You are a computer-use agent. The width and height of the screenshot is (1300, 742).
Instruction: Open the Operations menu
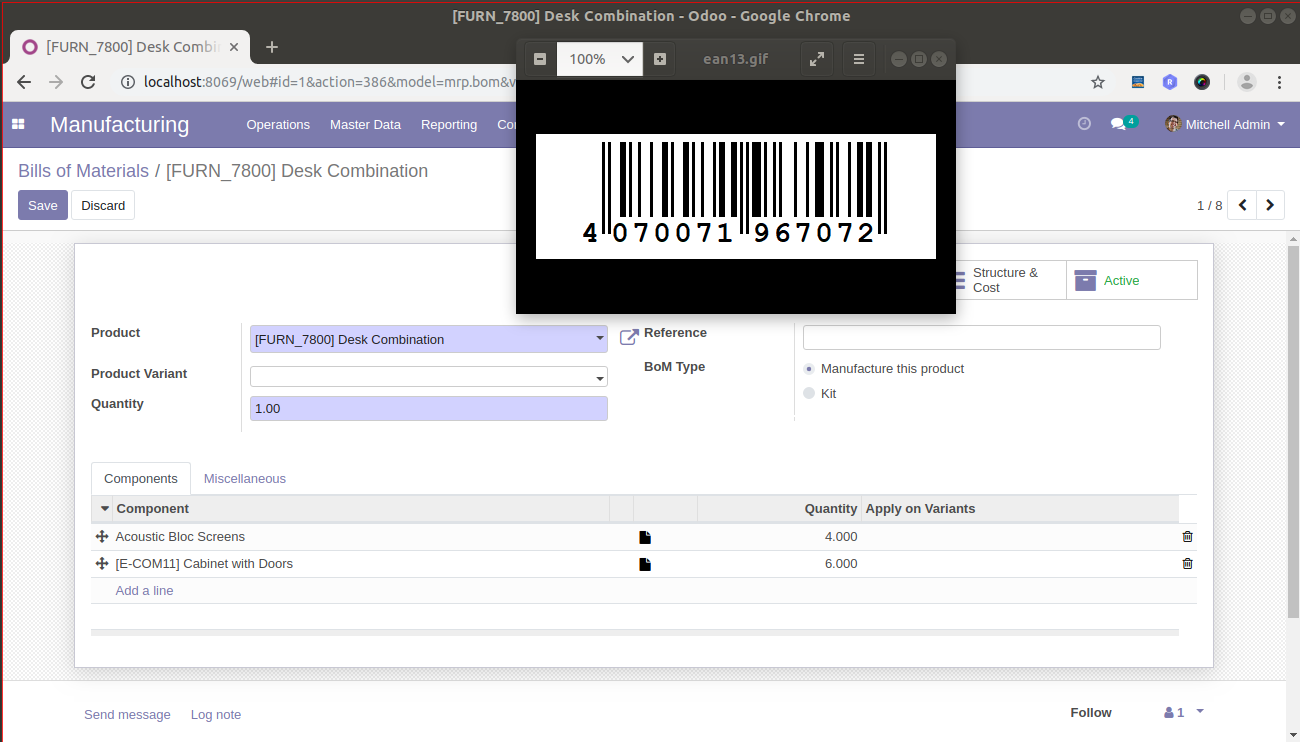tap(278, 124)
